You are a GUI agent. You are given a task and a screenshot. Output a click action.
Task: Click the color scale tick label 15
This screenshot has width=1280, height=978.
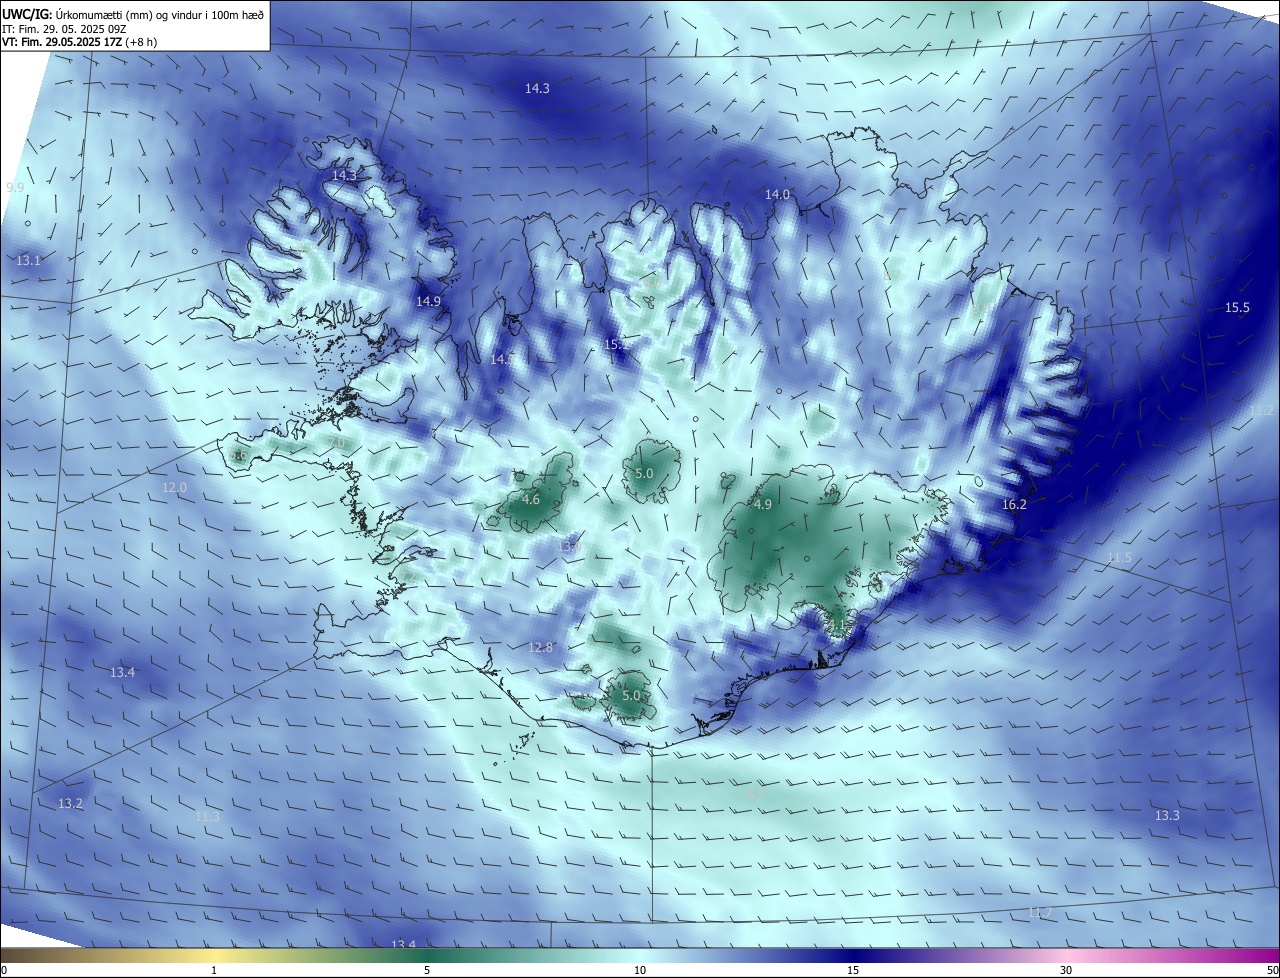coord(853,970)
